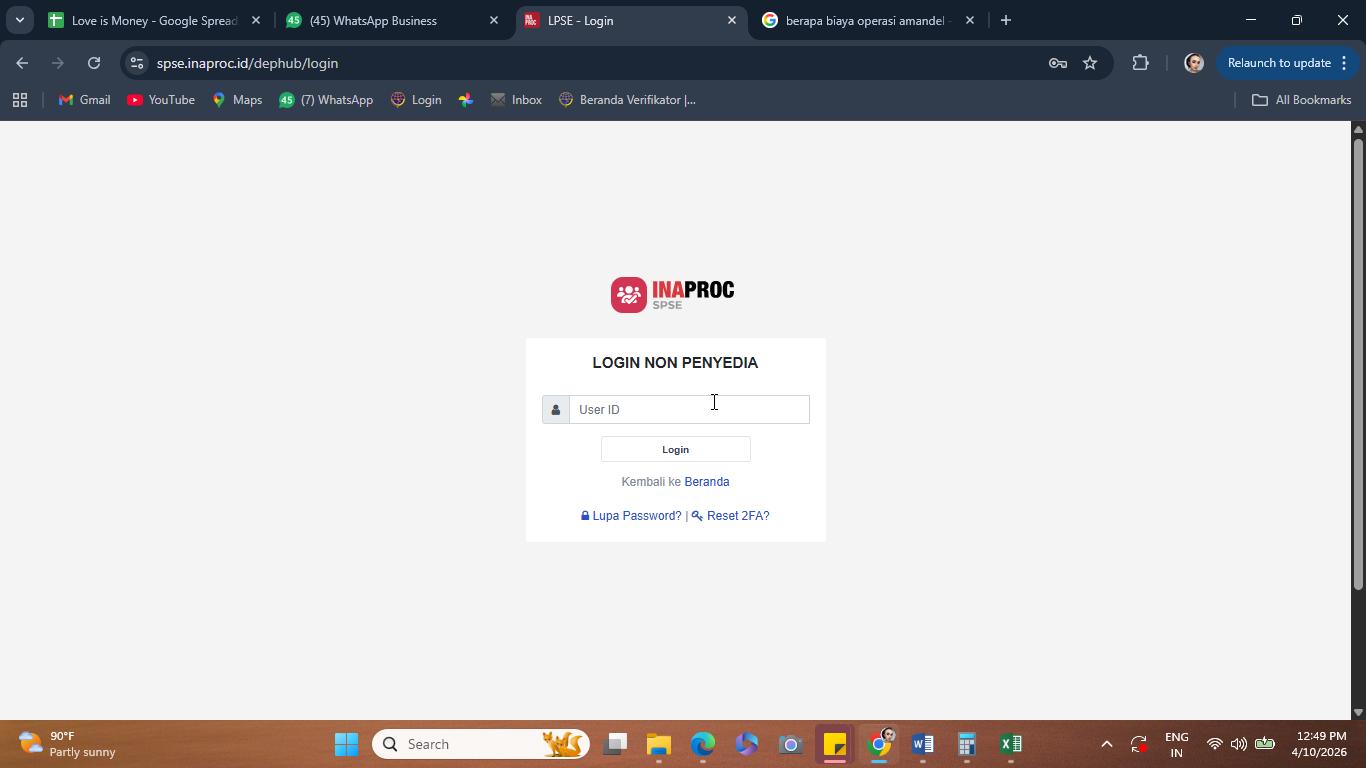Viewport: 1366px width, 768px height.
Task: Open the pinwheel Photos bookmark icon
Action: pyautogui.click(x=466, y=100)
